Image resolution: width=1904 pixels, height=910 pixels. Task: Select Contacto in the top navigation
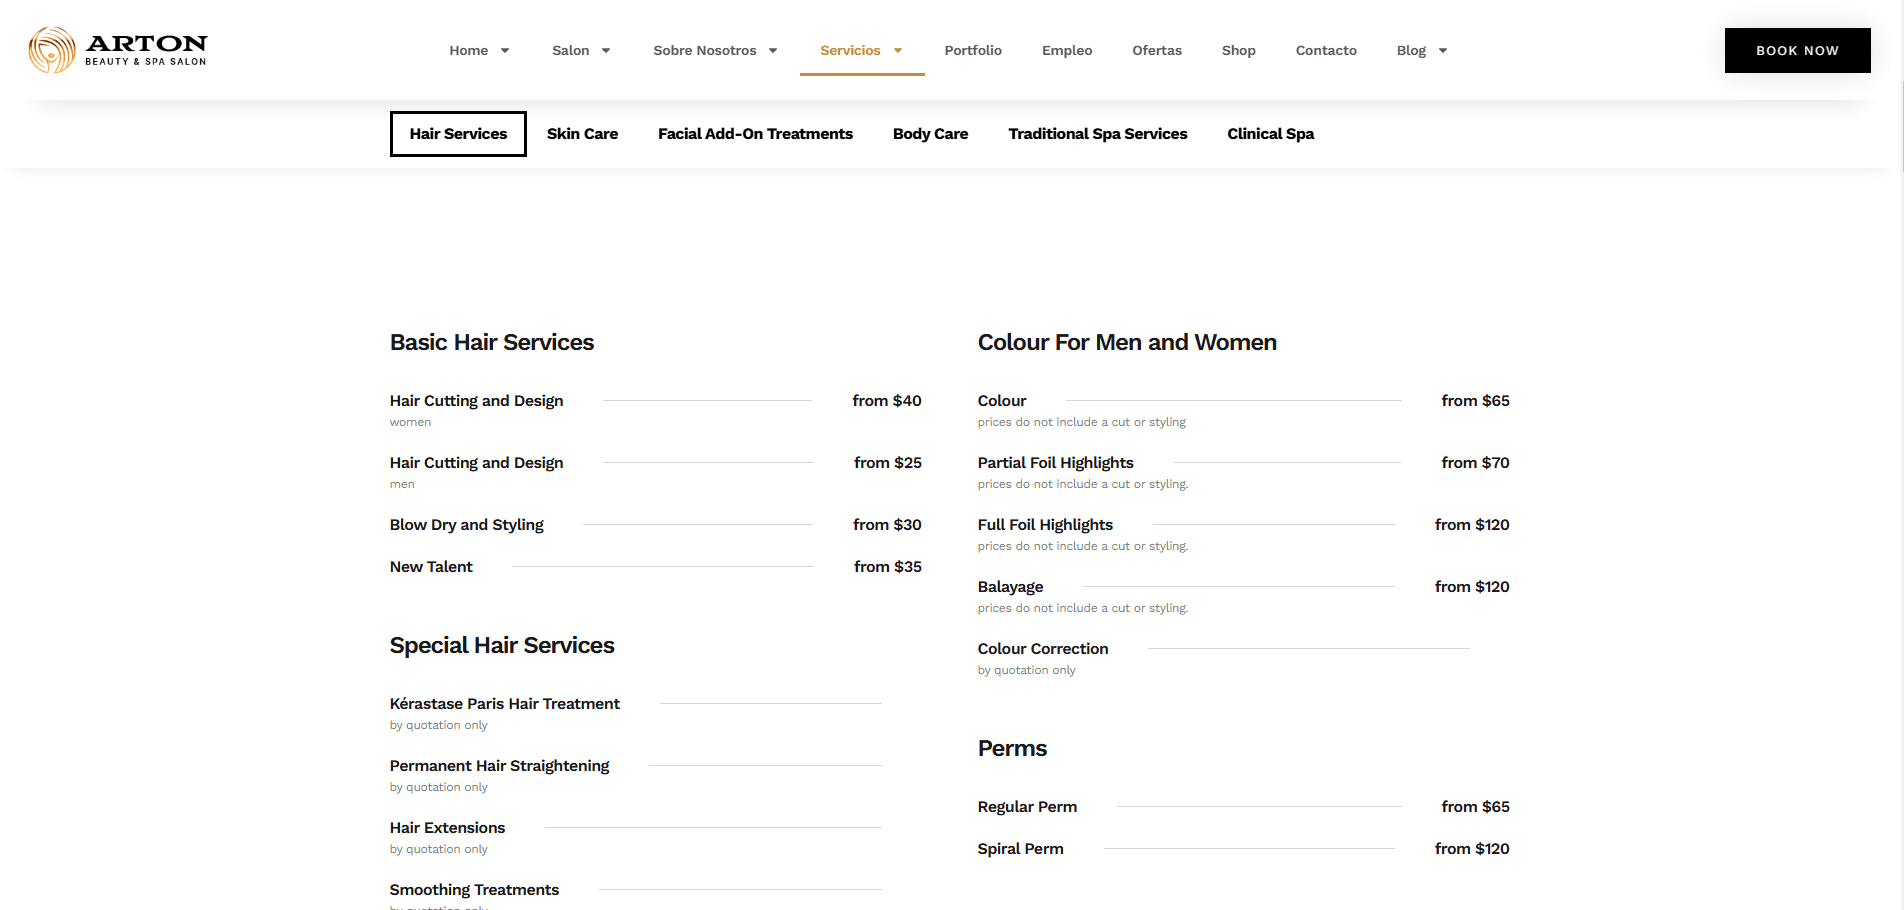[1325, 51]
